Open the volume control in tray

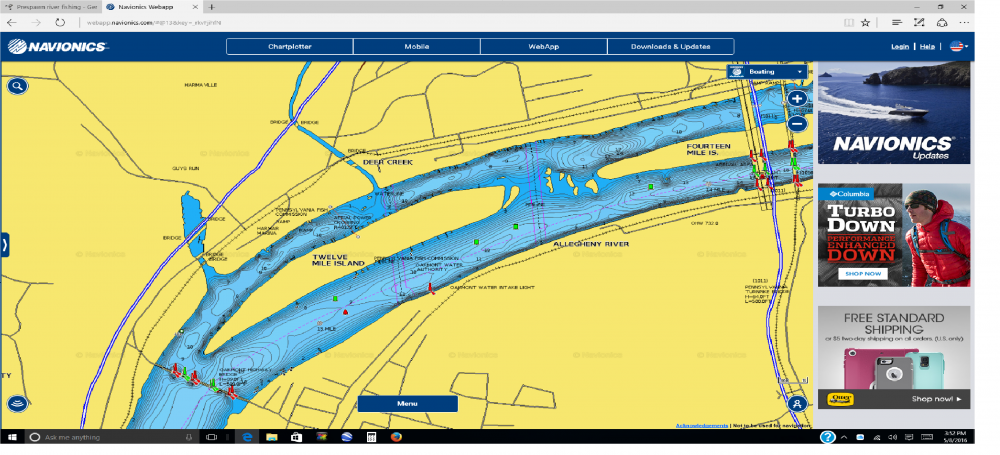893,437
